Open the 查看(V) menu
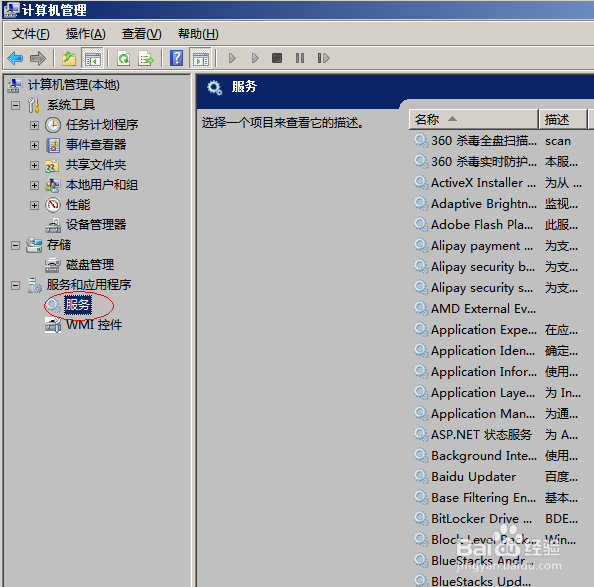594x587 pixels. tap(142, 34)
